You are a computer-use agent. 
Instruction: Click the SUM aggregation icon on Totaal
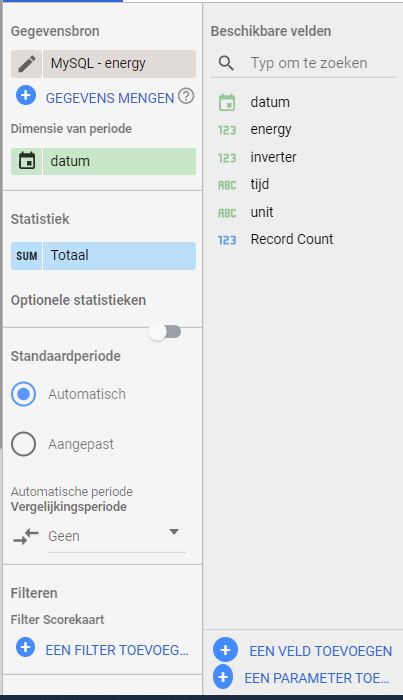coord(27,256)
